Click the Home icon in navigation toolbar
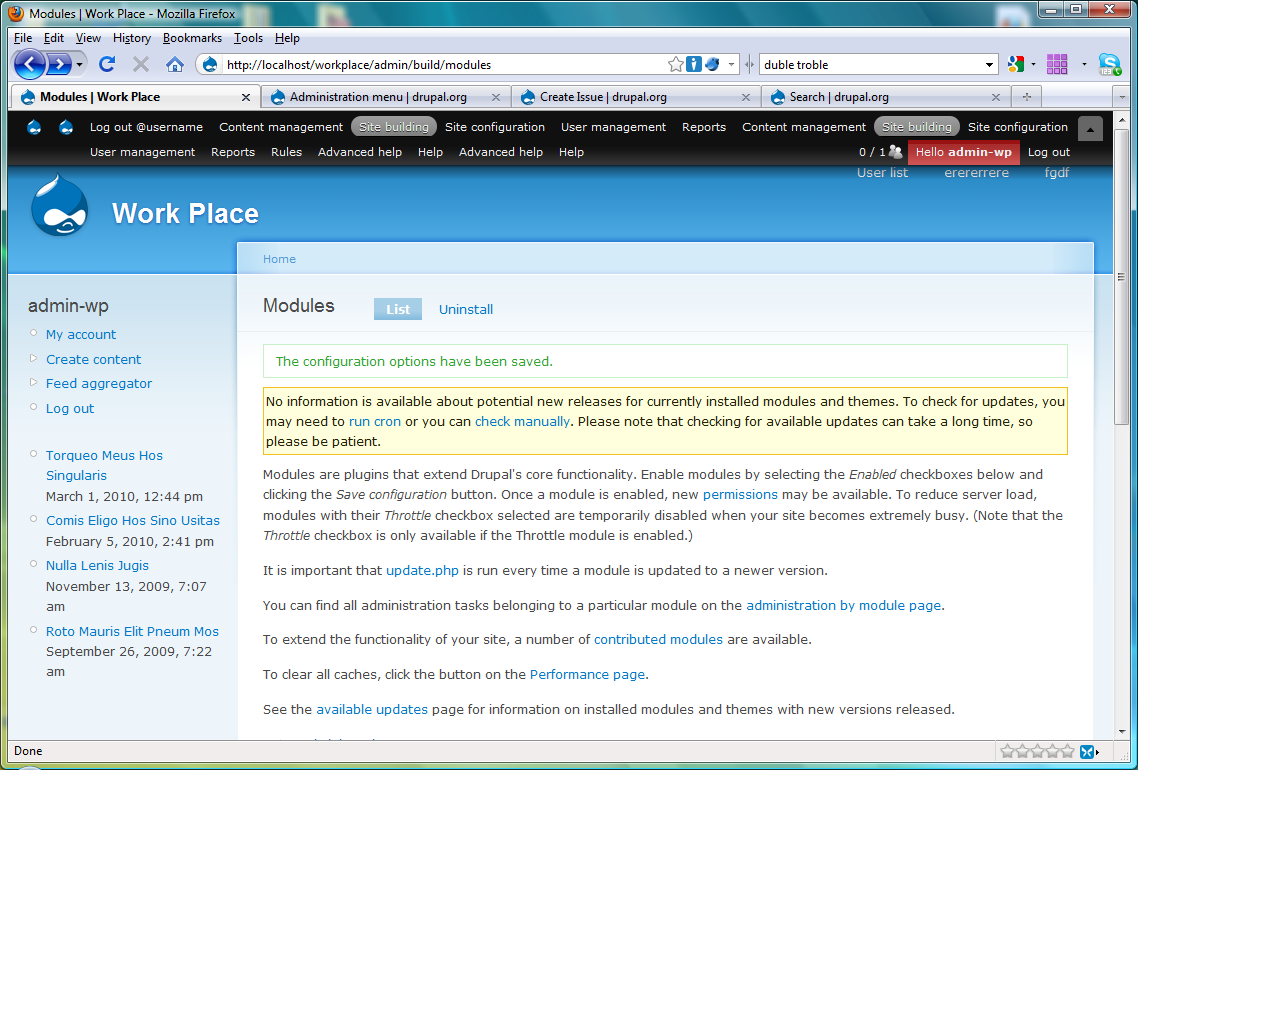This screenshot has height=1026, width=1282. tap(174, 64)
